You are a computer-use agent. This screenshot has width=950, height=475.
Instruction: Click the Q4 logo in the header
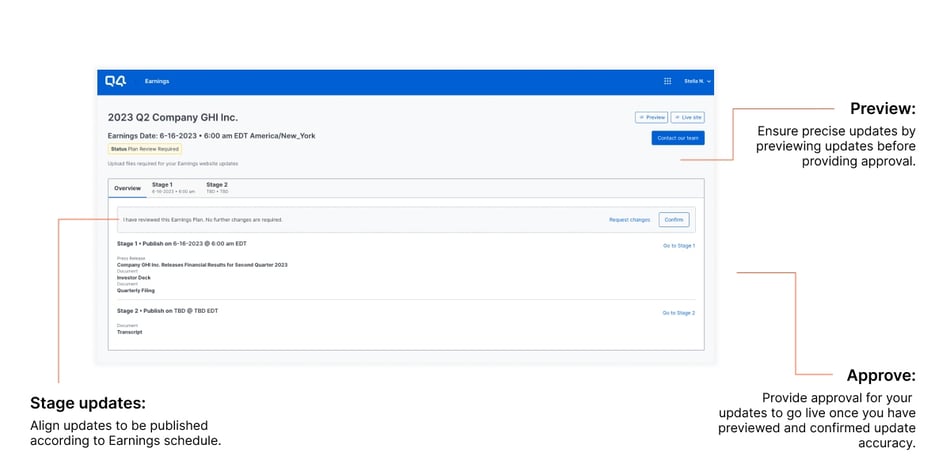[116, 81]
